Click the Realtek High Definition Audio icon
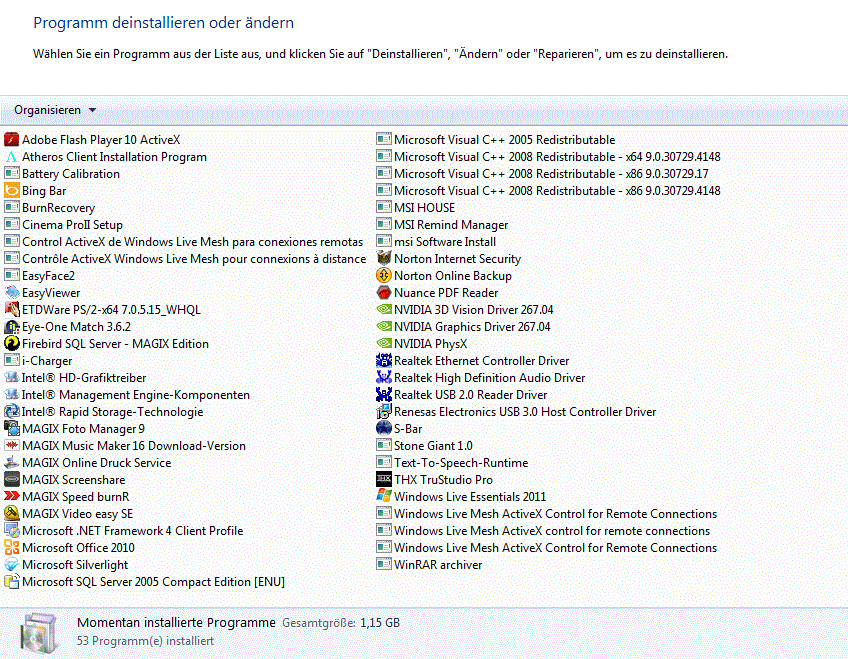 point(383,378)
